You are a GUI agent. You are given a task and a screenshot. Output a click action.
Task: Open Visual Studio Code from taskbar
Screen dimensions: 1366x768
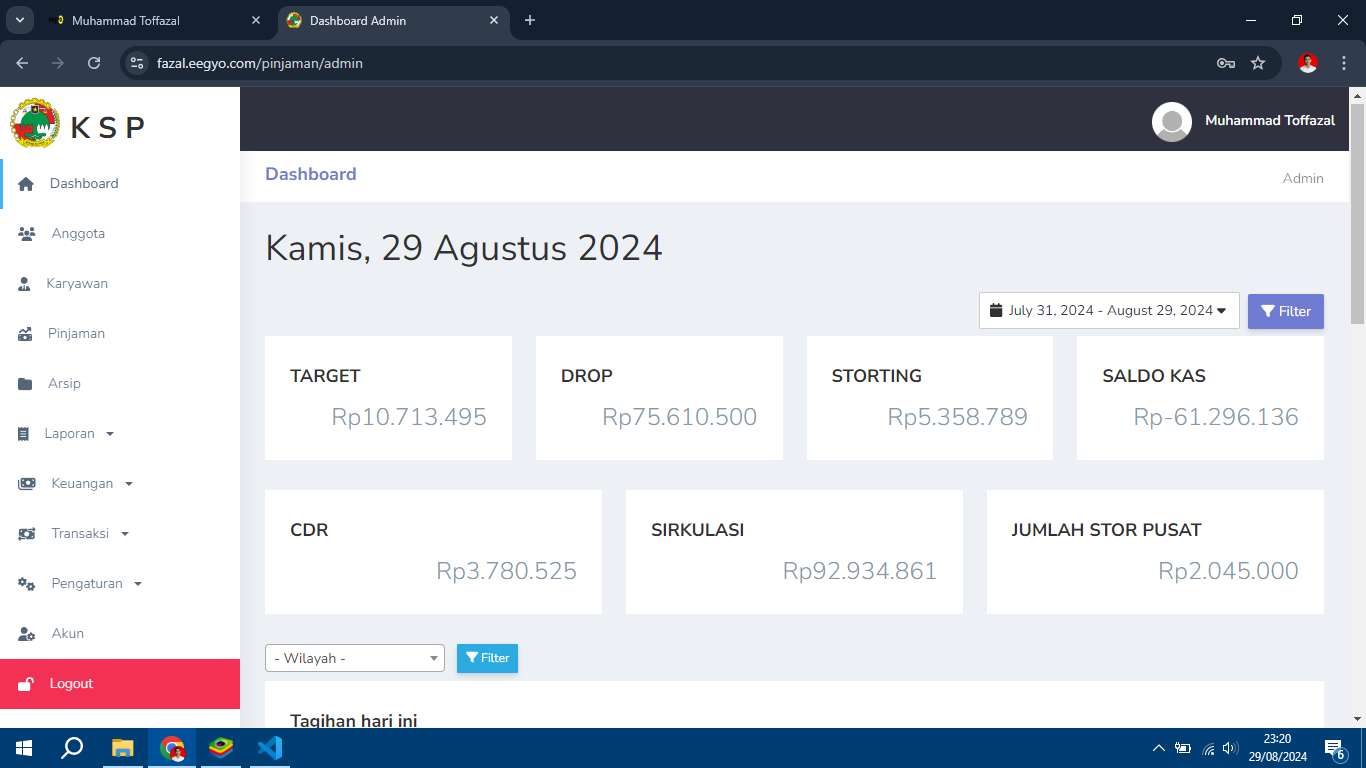point(269,748)
